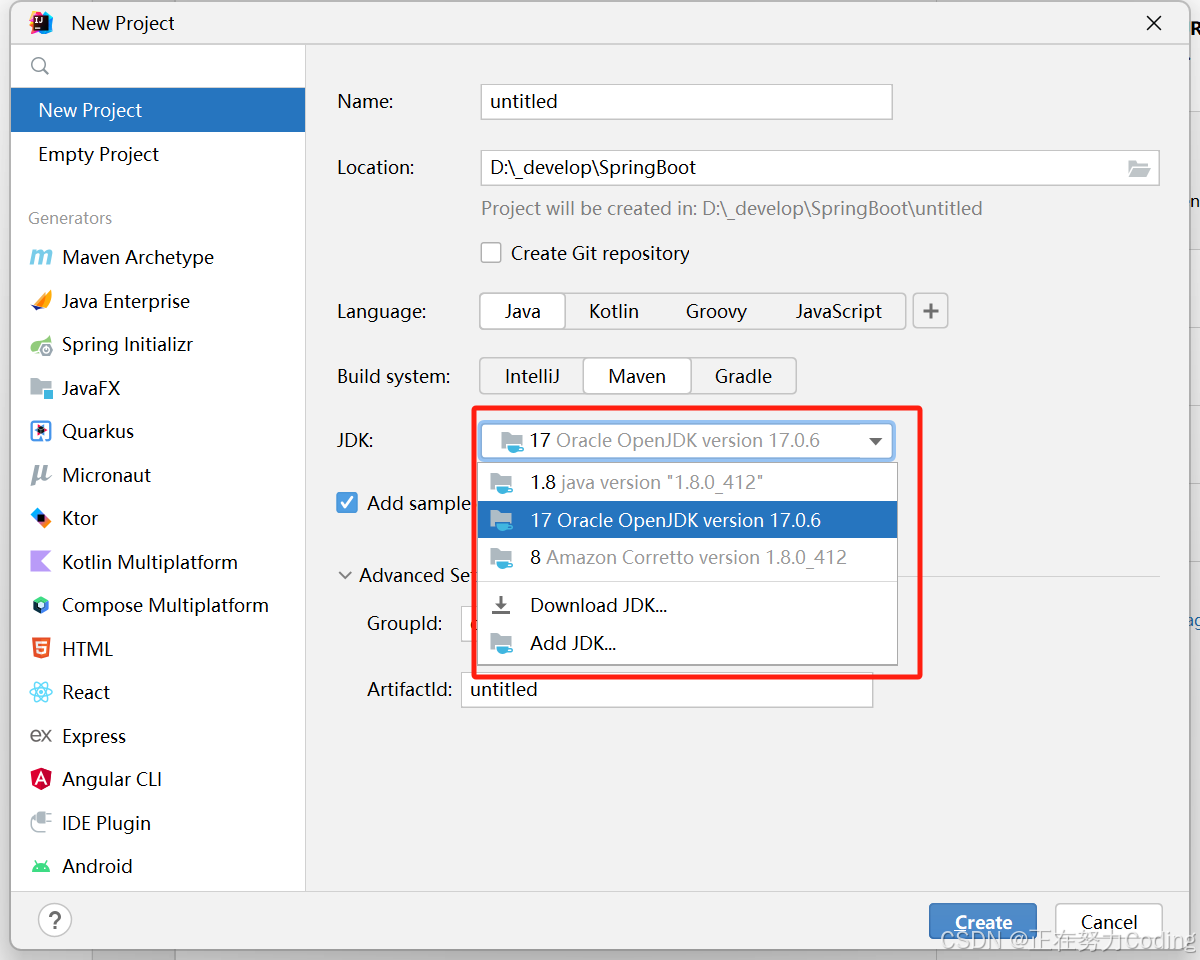The height and width of the screenshot is (960, 1200).
Task: Click the 1.8 java version folder icon
Action: click(502, 482)
